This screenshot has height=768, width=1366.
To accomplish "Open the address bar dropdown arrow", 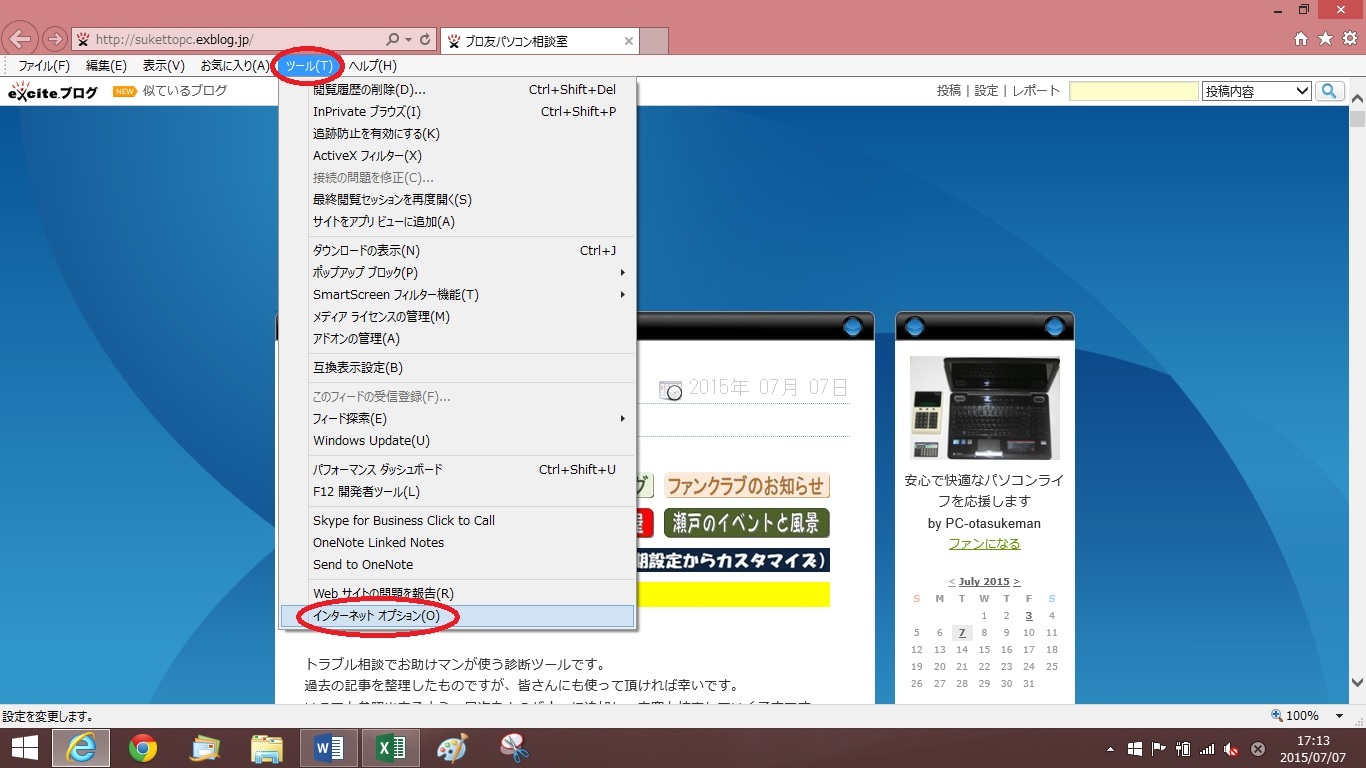I will tap(408, 40).
